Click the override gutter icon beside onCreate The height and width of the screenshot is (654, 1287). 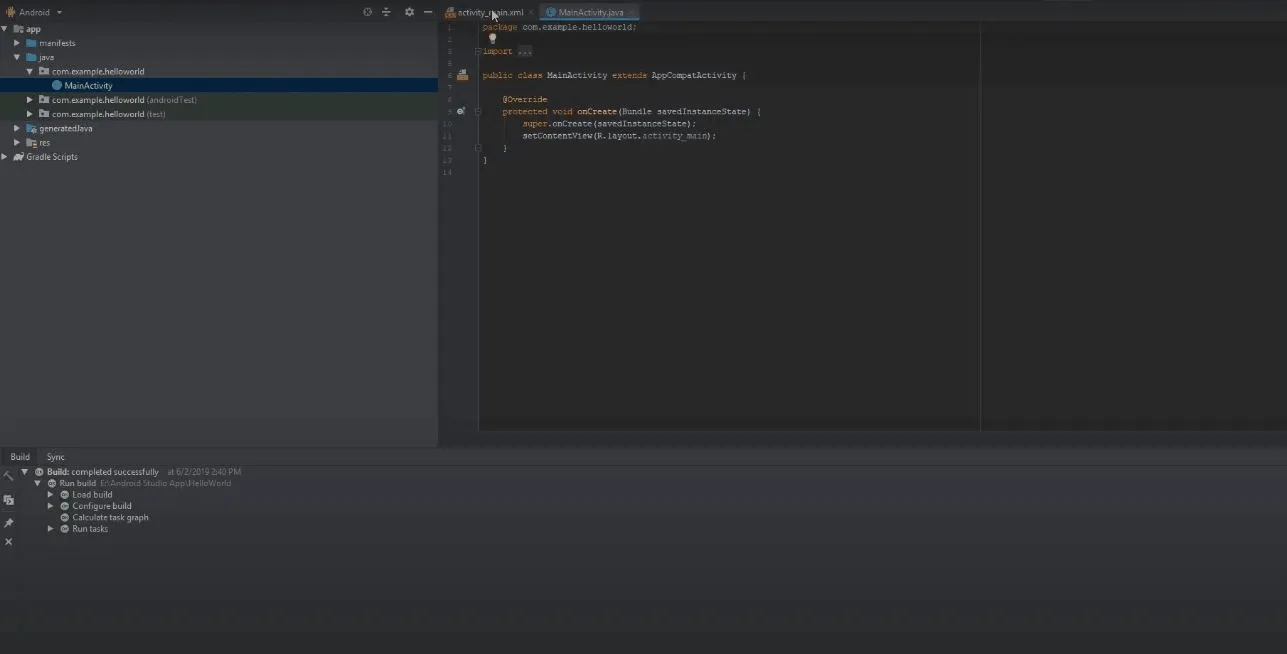pyautogui.click(x=461, y=111)
